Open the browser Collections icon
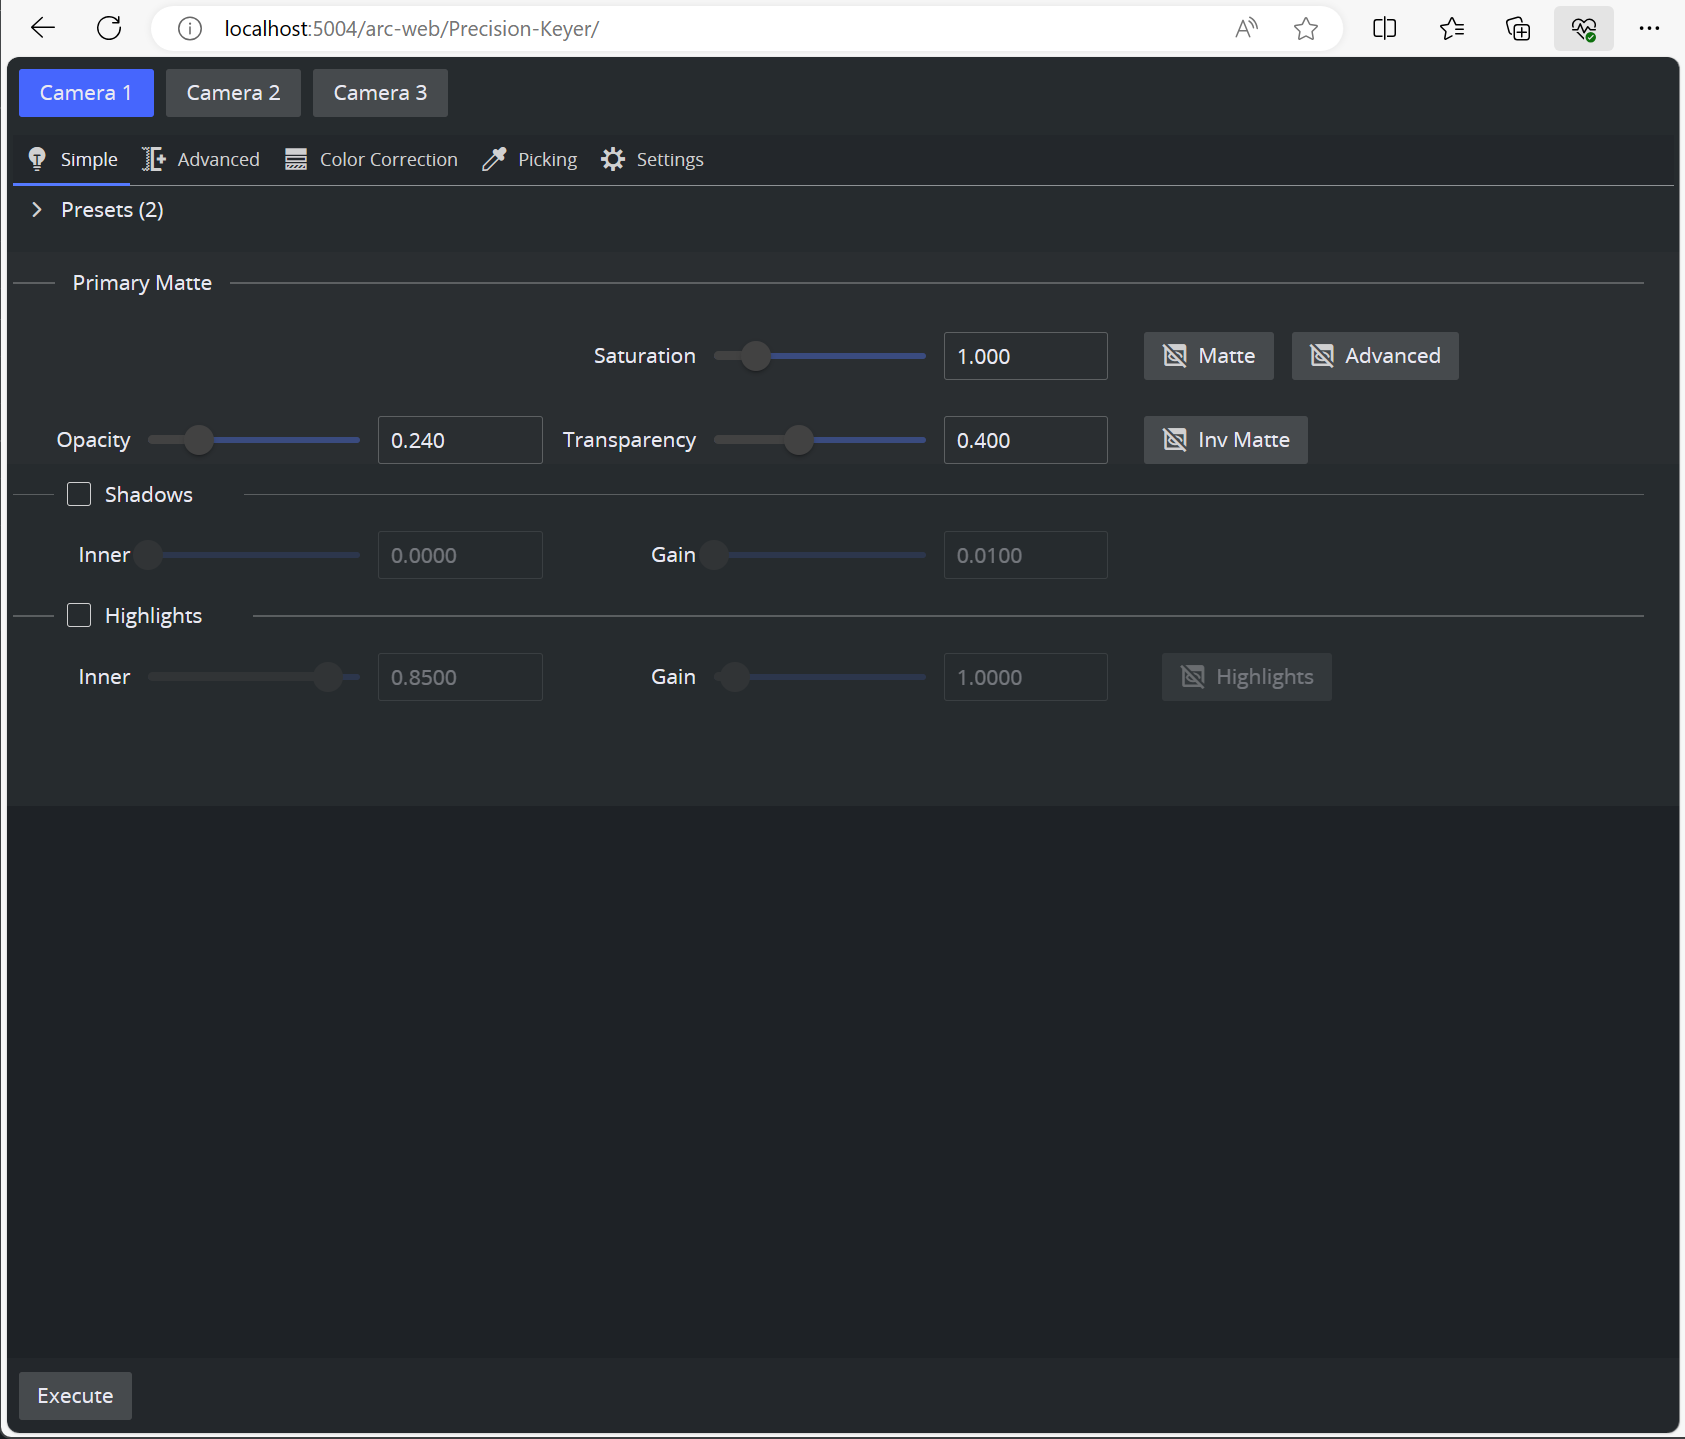The image size is (1685, 1439). [x=1517, y=29]
